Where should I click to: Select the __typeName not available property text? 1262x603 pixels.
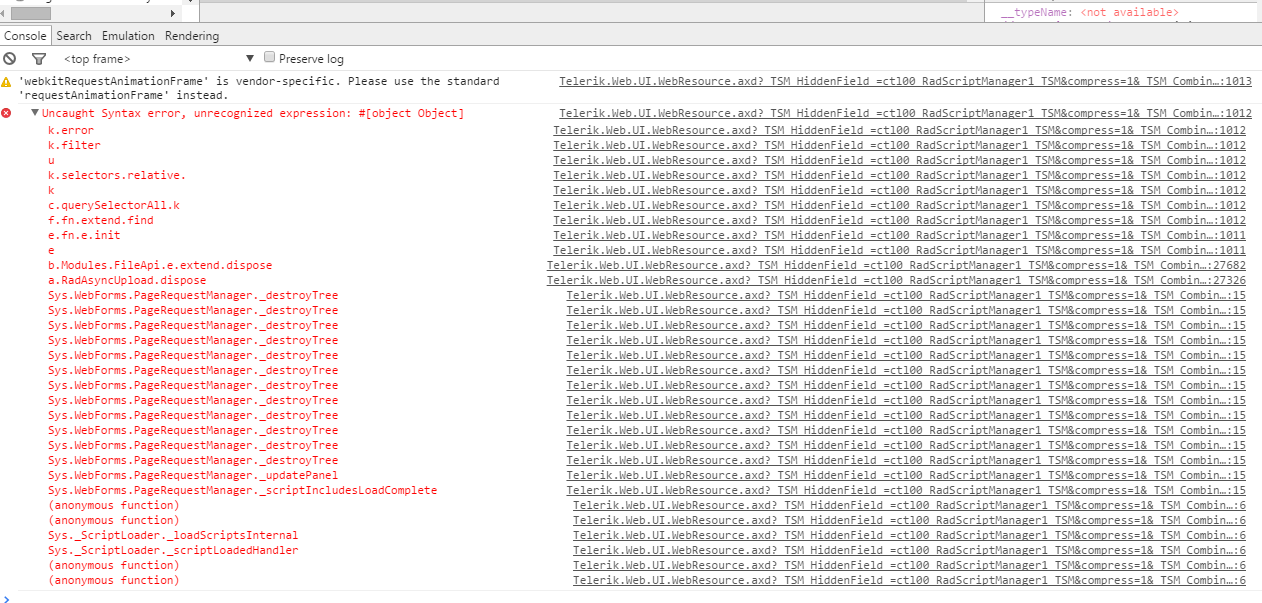pos(1089,12)
